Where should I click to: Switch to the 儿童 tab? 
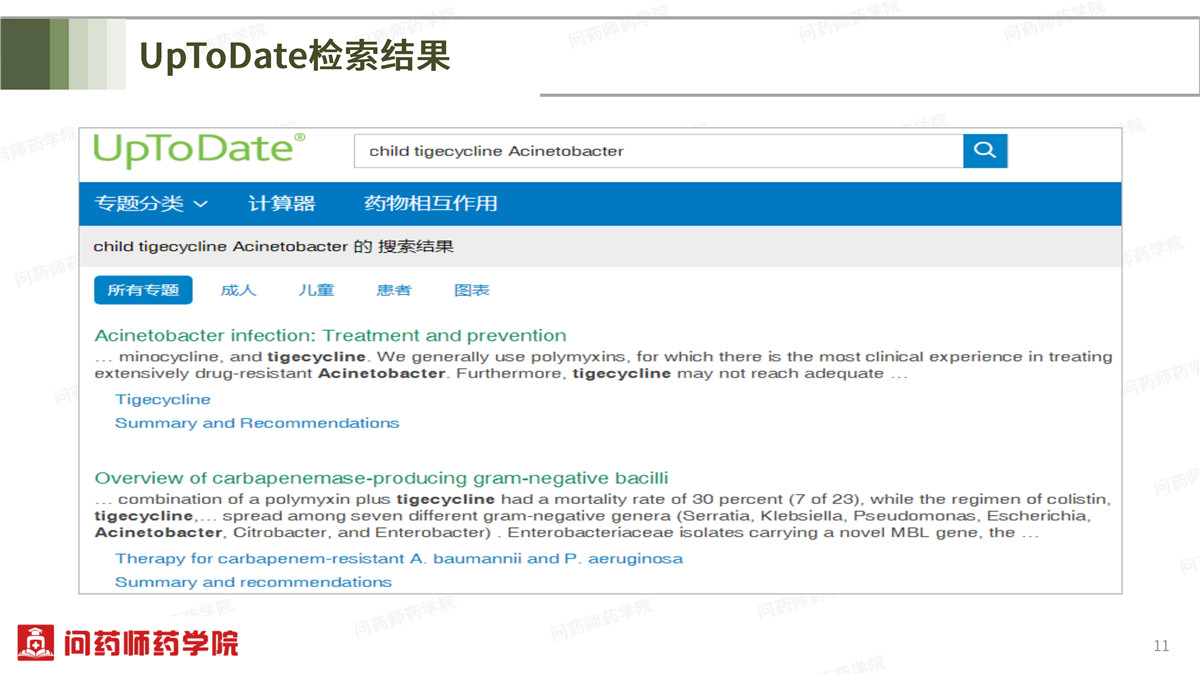316,290
